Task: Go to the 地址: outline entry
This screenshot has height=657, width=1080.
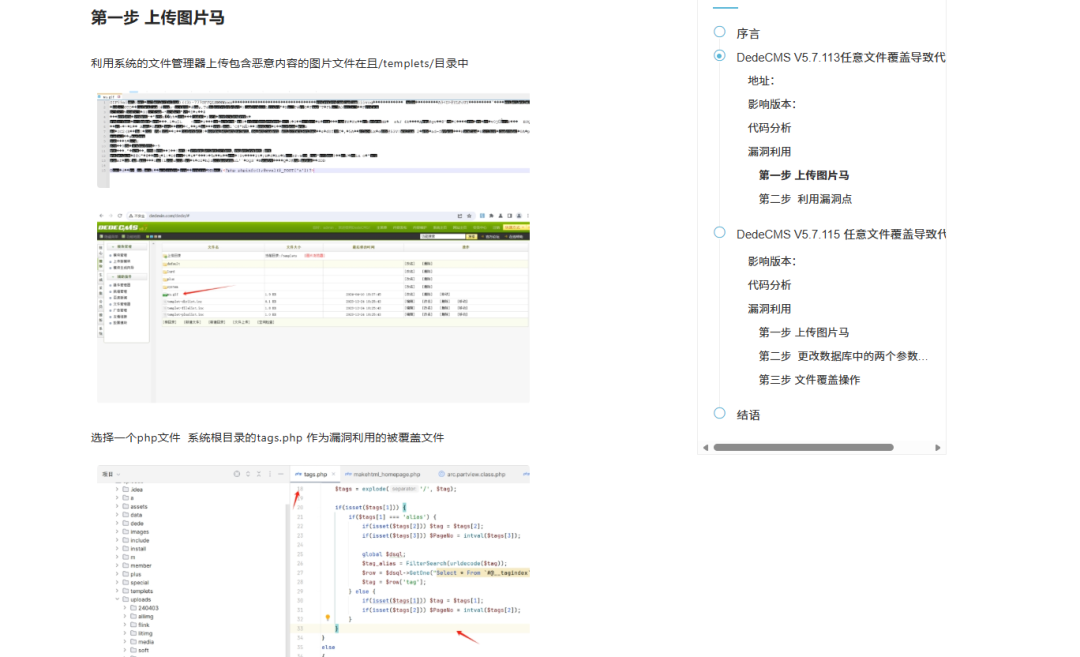Action: tap(761, 81)
